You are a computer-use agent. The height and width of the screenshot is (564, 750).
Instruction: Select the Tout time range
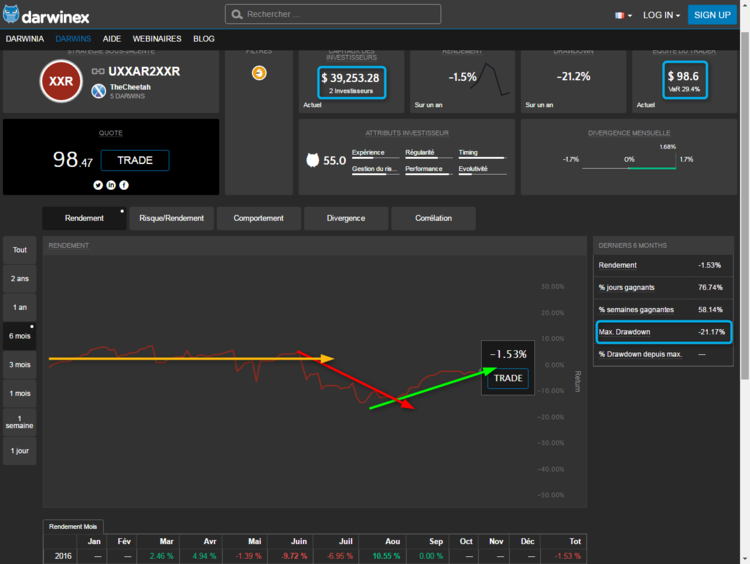click(x=20, y=250)
